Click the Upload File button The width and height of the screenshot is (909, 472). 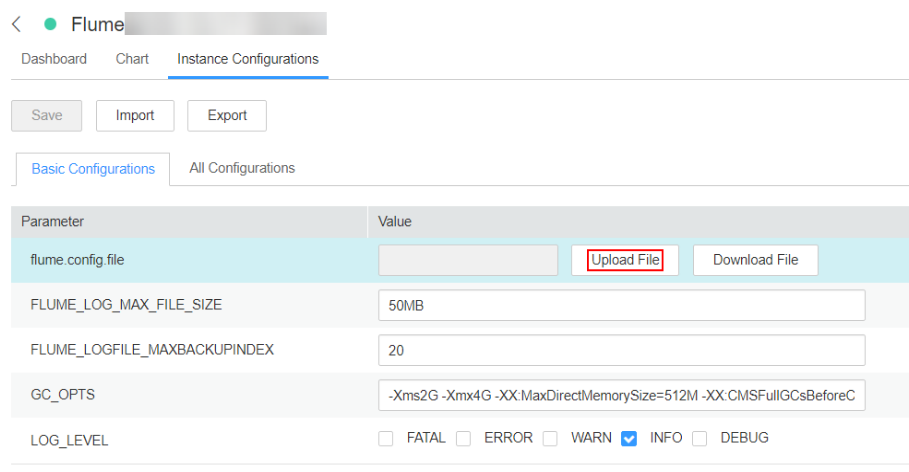[x=625, y=260]
